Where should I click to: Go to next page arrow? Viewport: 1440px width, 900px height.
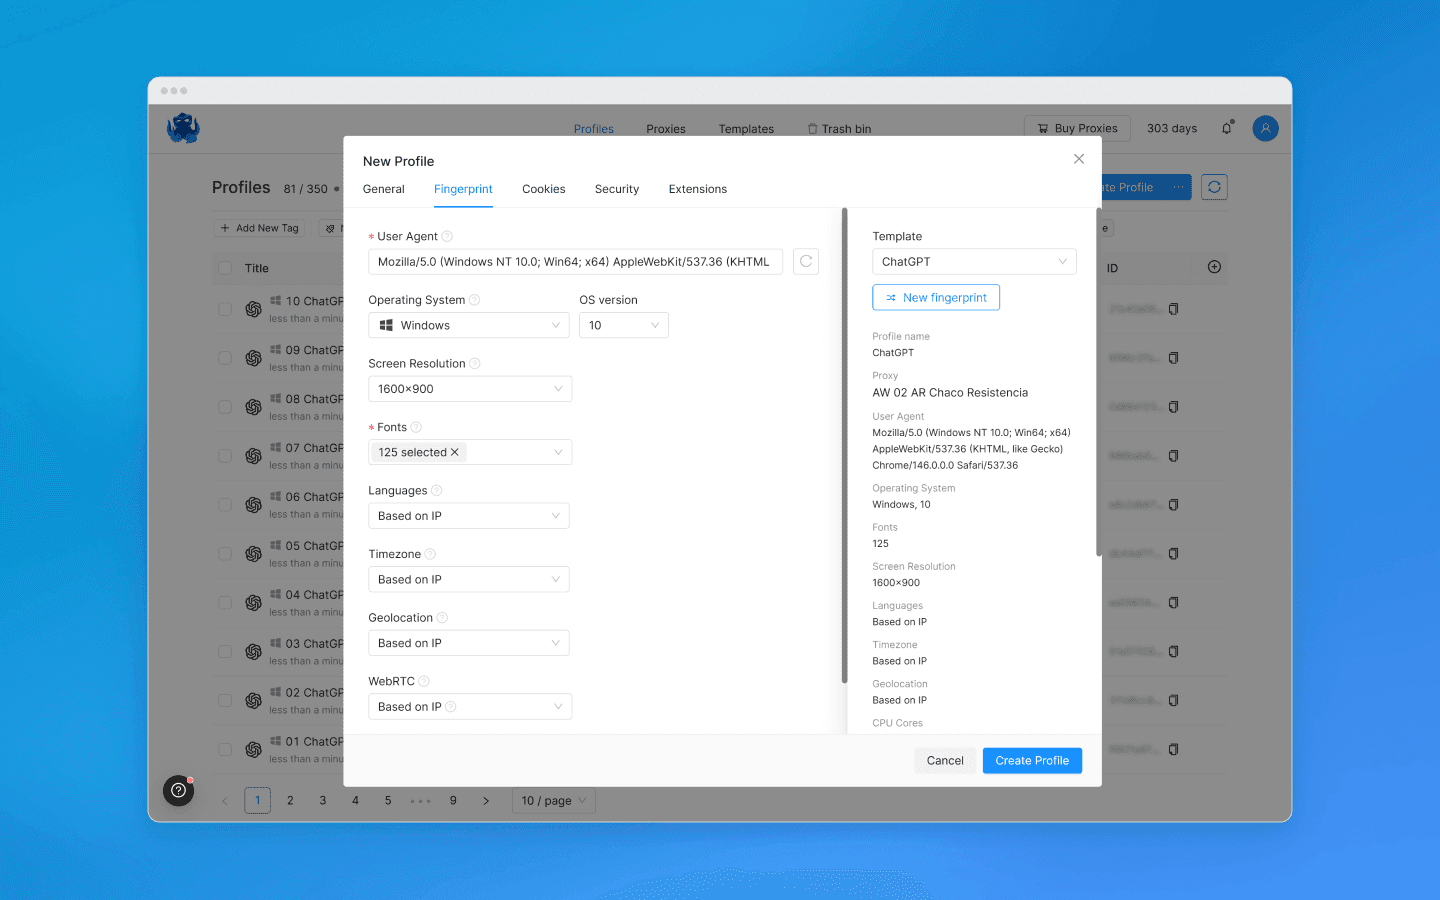pos(486,801)
